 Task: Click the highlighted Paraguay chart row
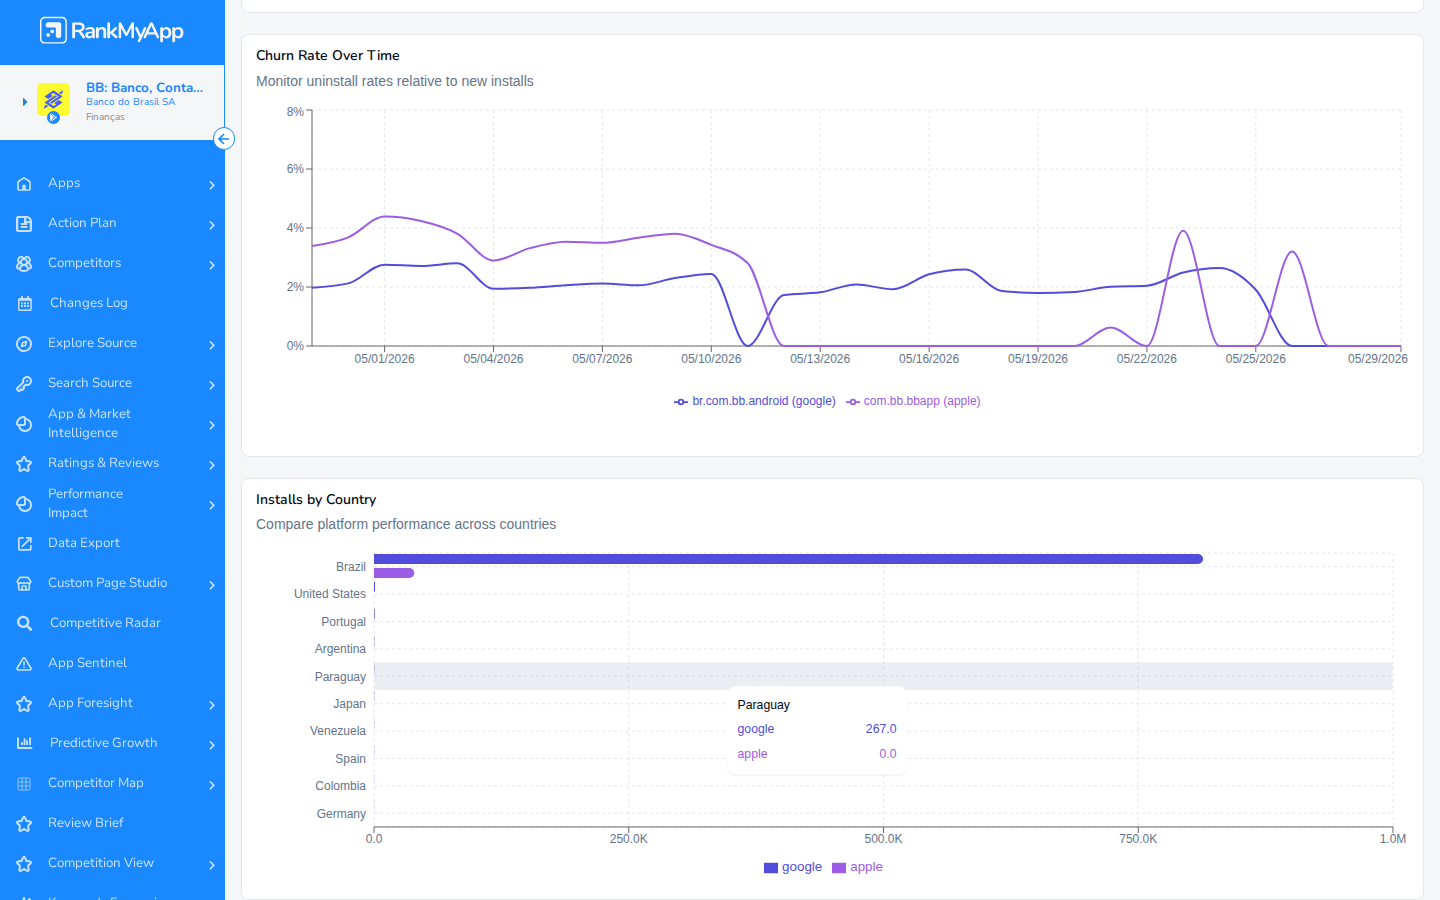(883, 676)
